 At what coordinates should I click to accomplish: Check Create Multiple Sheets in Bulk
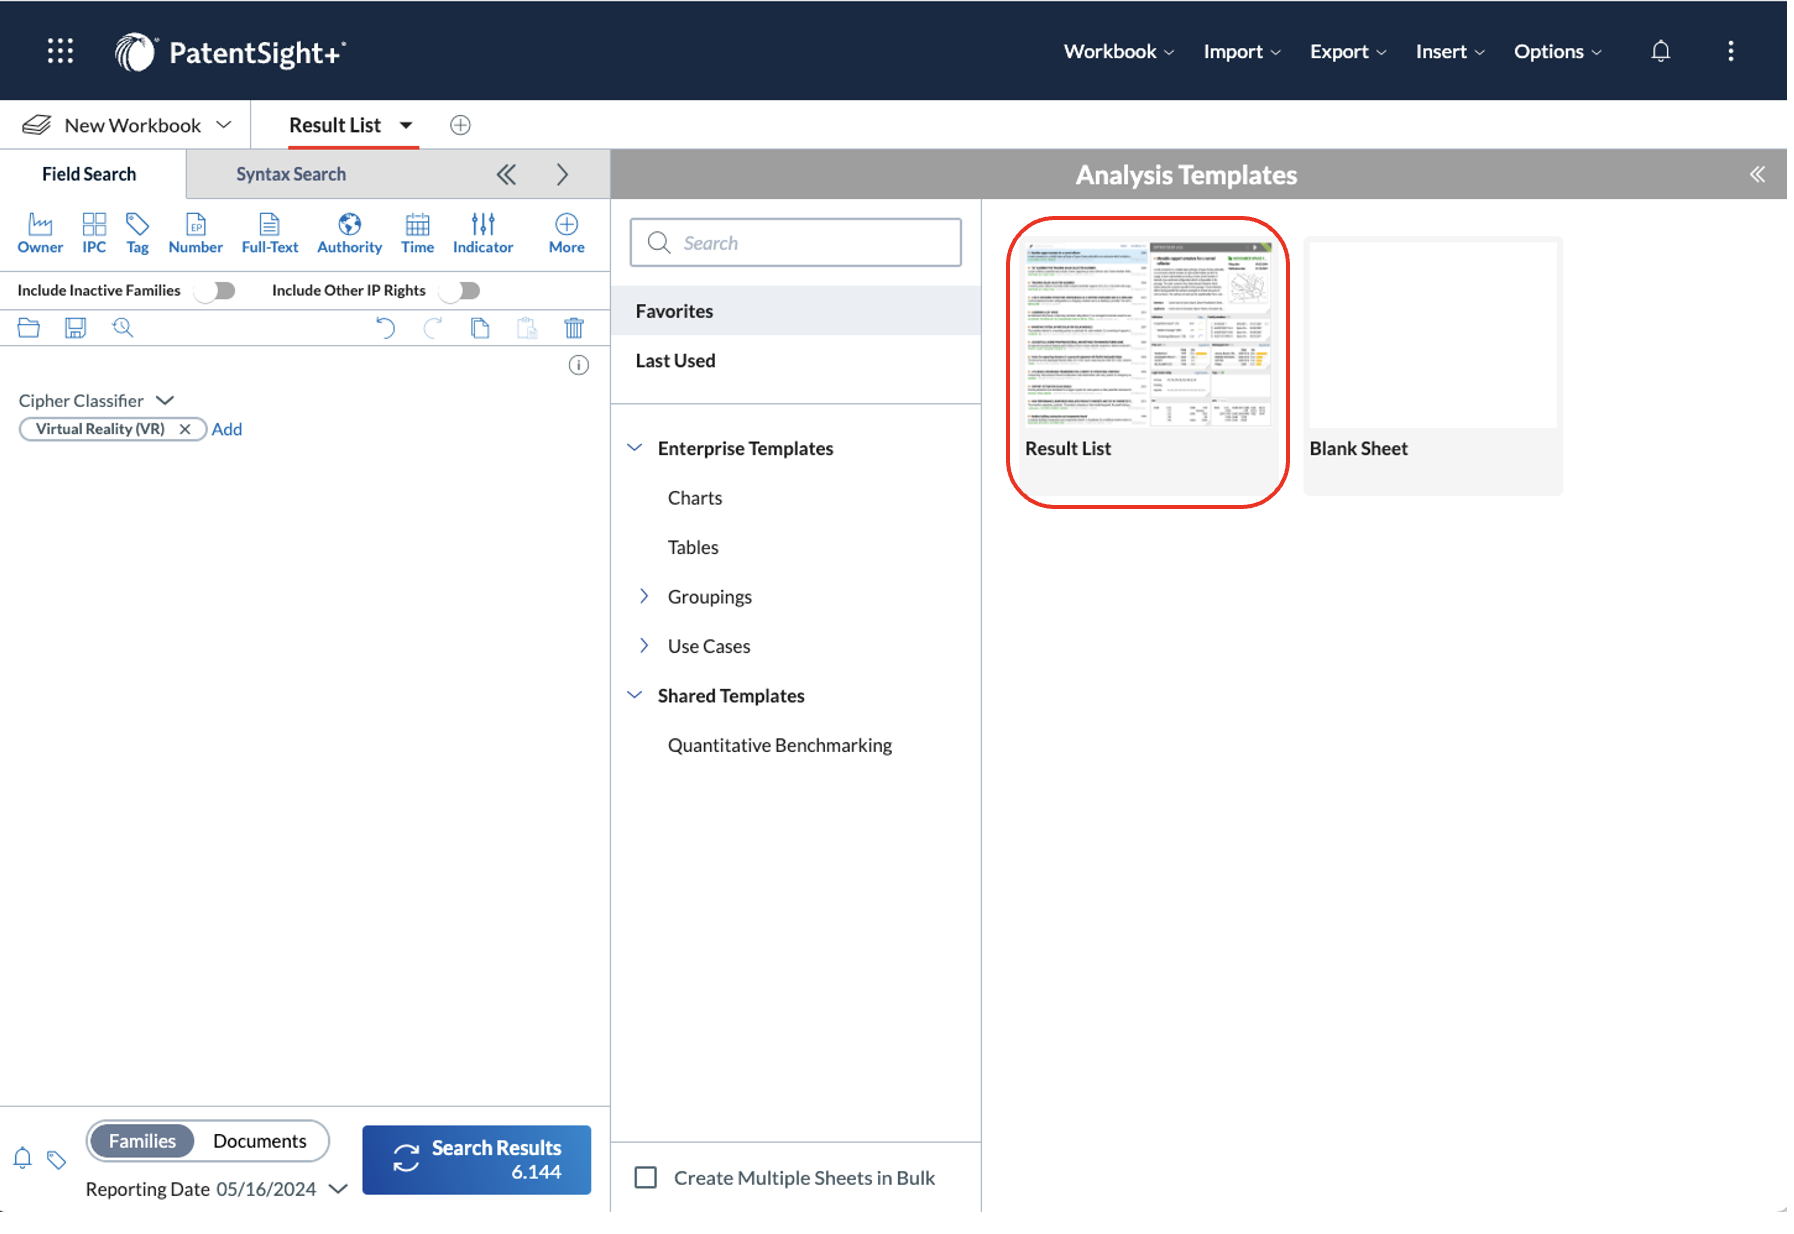click(646, 1177)
